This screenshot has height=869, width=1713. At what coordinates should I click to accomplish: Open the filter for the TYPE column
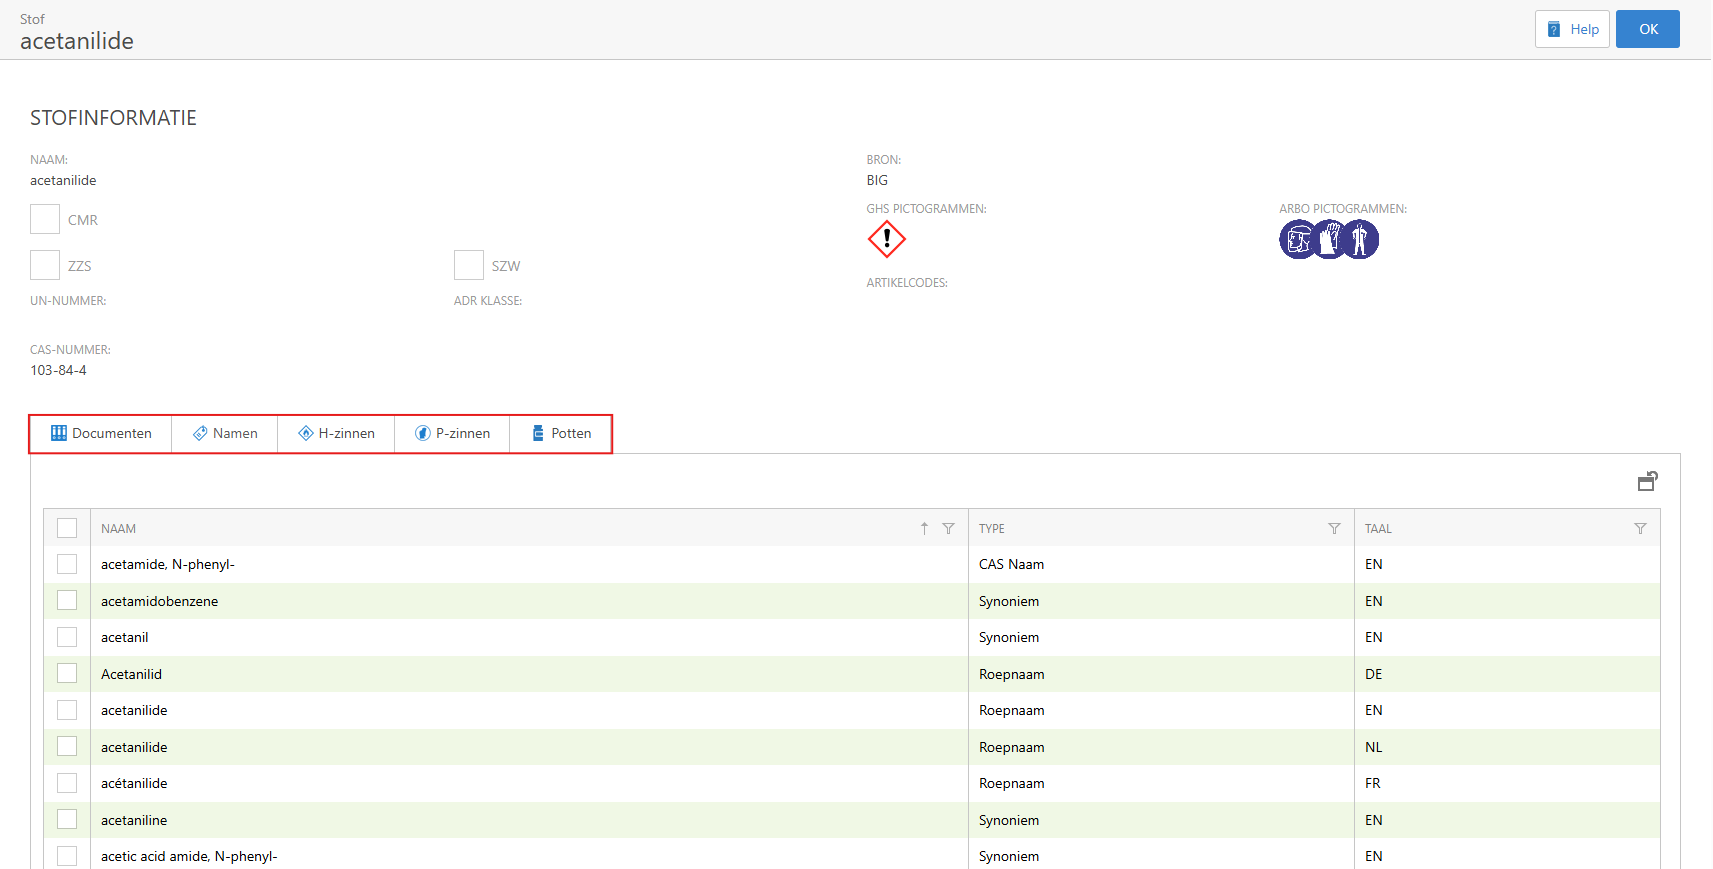pos(1334,529)
